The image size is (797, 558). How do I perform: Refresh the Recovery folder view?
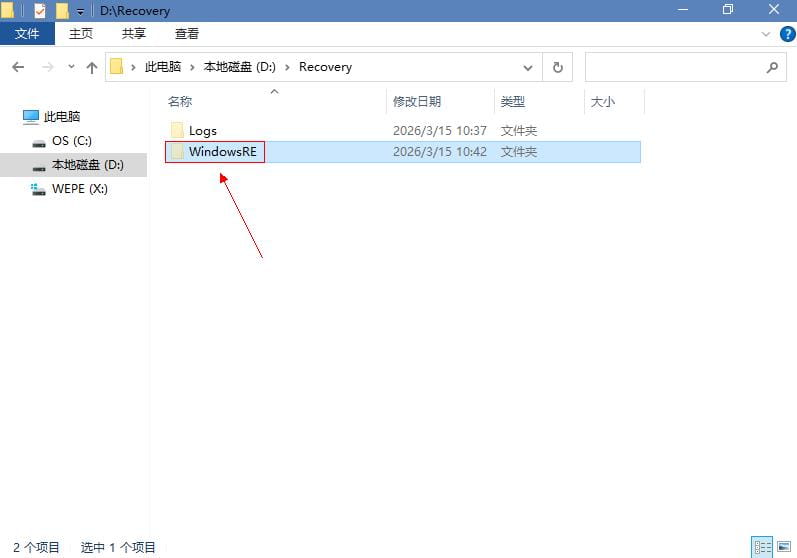pyautogui.click(x=558, y=67)
